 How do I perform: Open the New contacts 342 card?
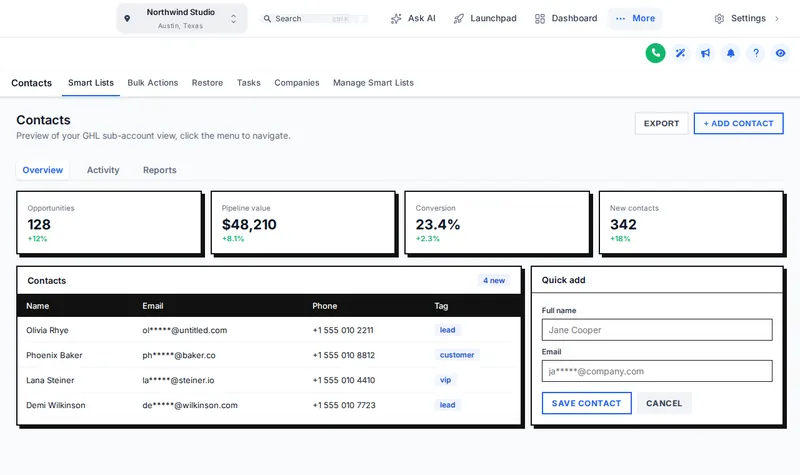[x=691, y=222]
